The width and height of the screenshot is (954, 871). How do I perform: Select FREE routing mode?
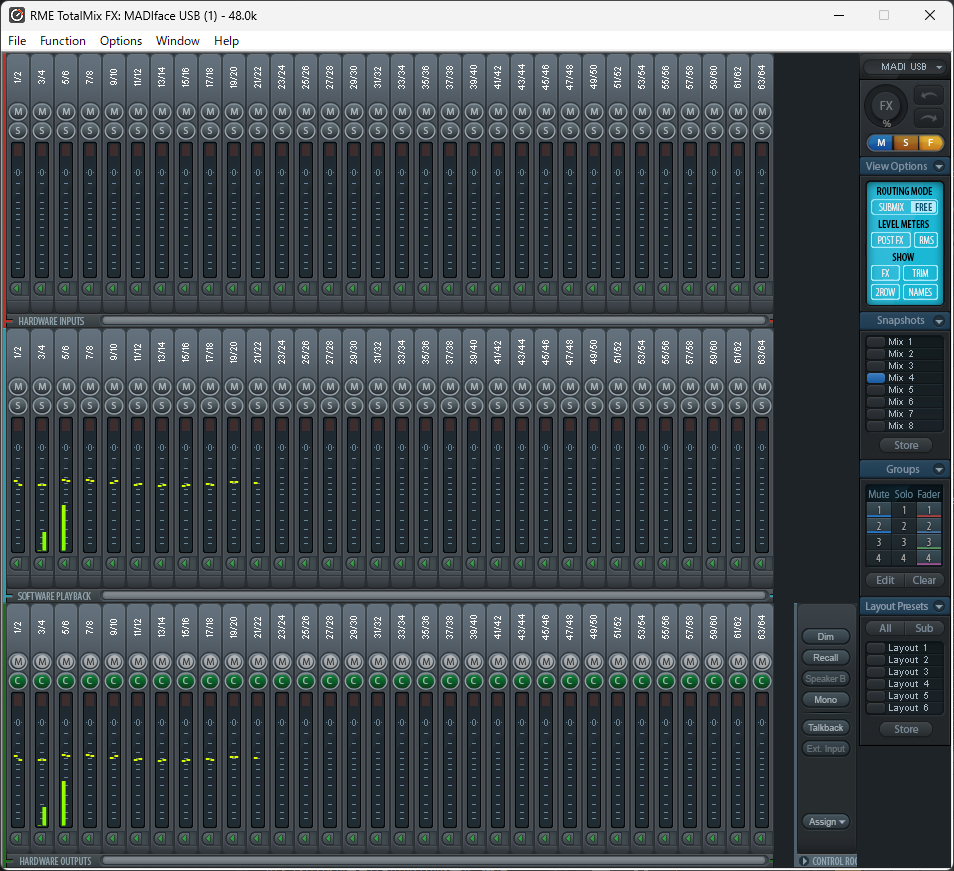pyautogui.click(x=924, y=207)
